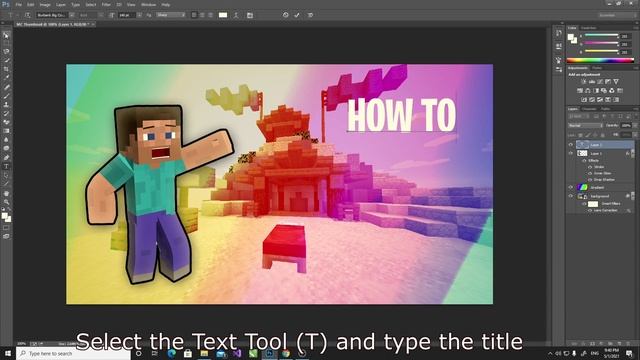Collapse the effects list on Layer 1

(x=633, y=153)
